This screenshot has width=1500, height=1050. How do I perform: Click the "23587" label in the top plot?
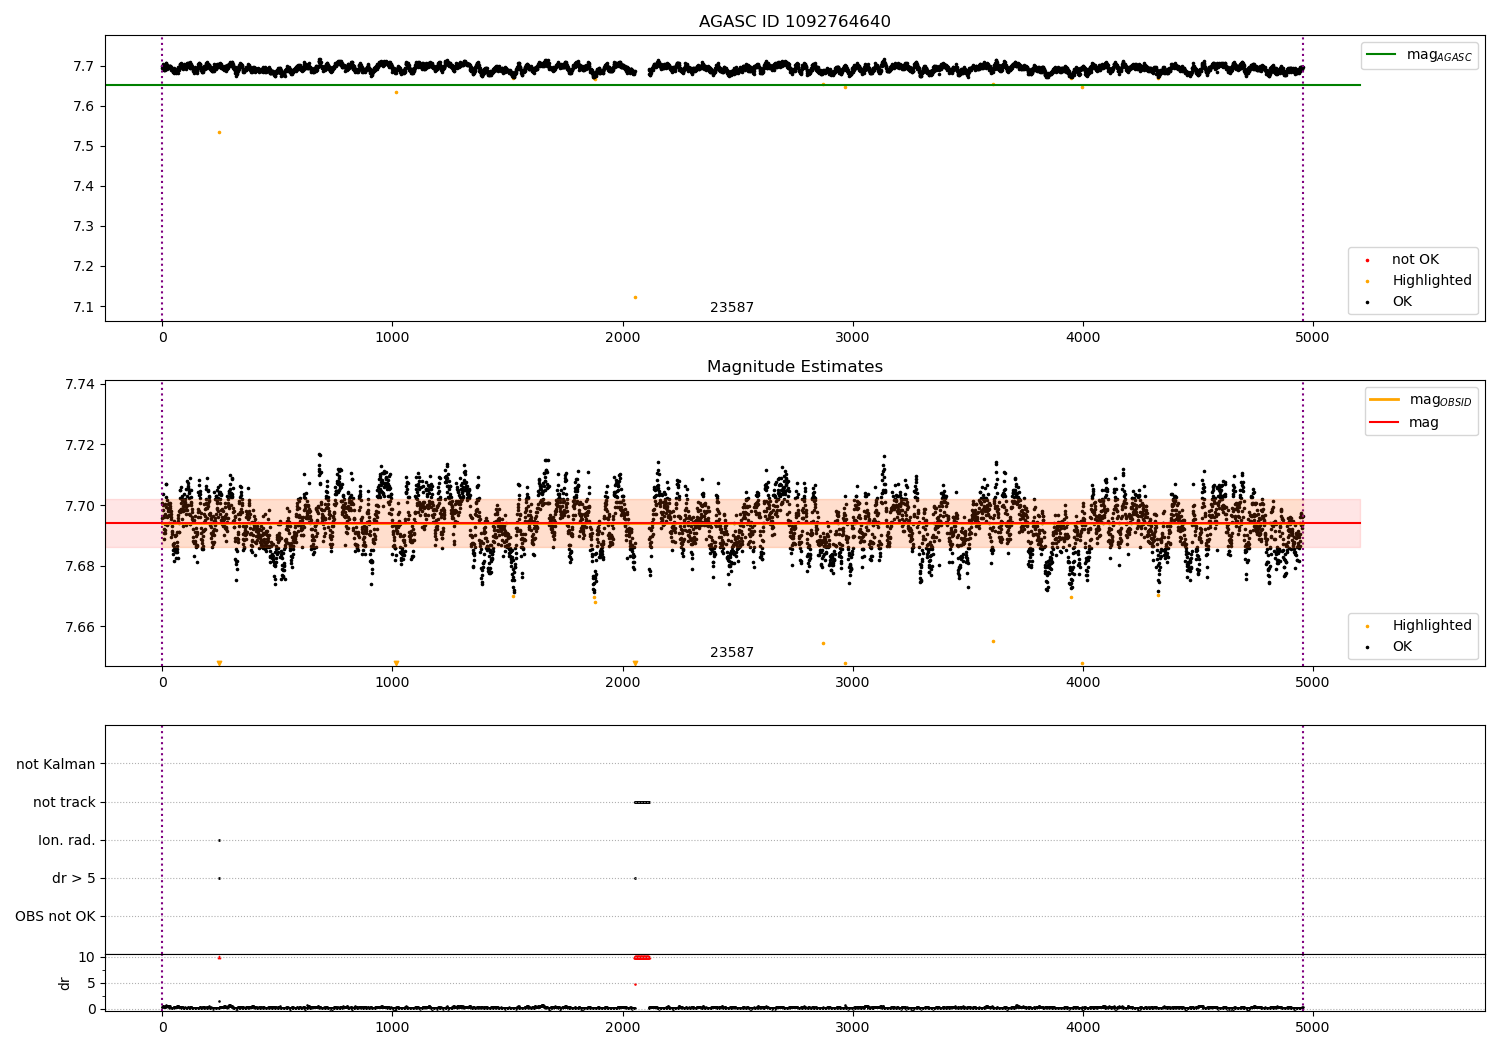pyautogui.click(x=732, y=308)
